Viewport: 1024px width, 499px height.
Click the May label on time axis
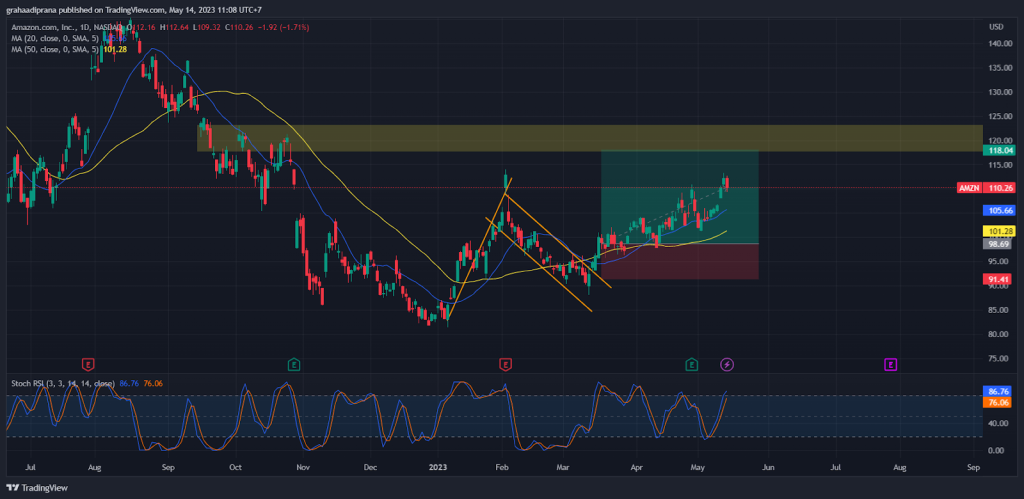(698, 468)
